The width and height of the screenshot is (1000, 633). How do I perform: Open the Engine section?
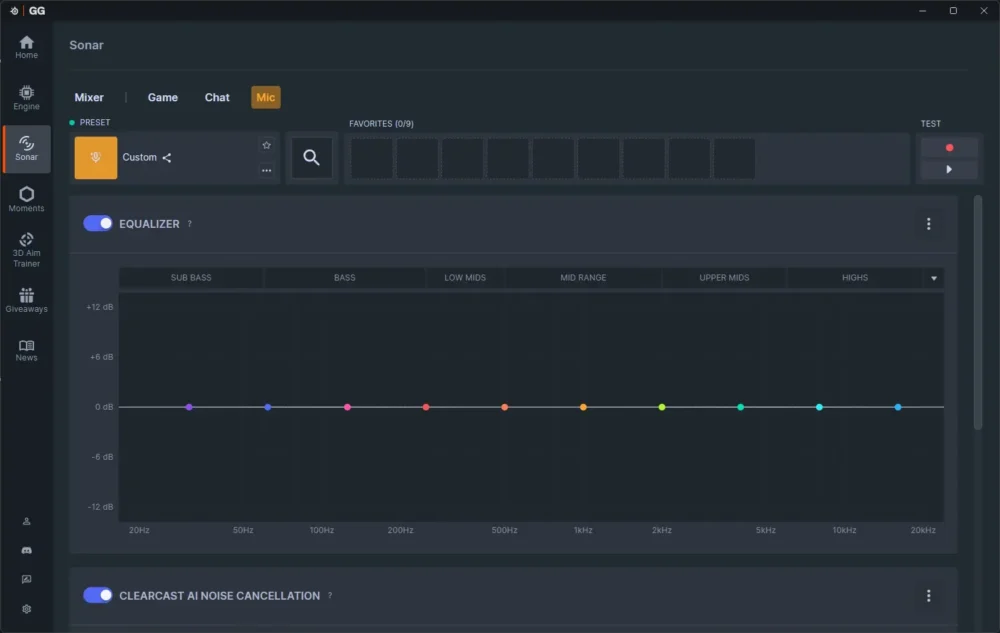26,98
